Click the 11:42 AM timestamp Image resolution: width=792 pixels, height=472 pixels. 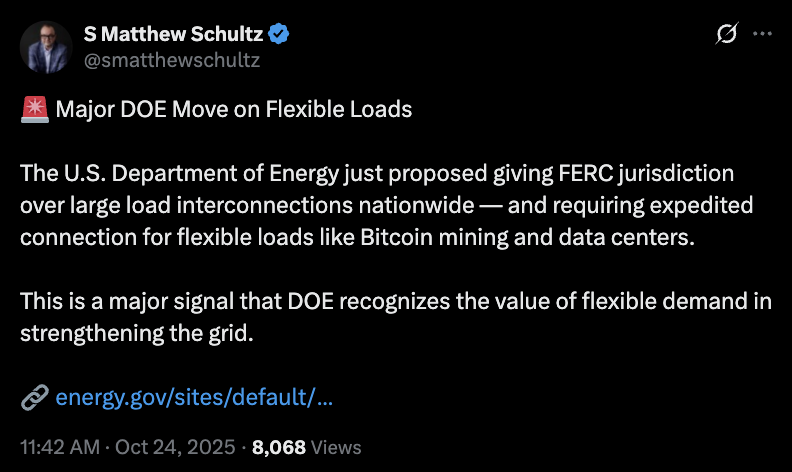pos(59,446)
